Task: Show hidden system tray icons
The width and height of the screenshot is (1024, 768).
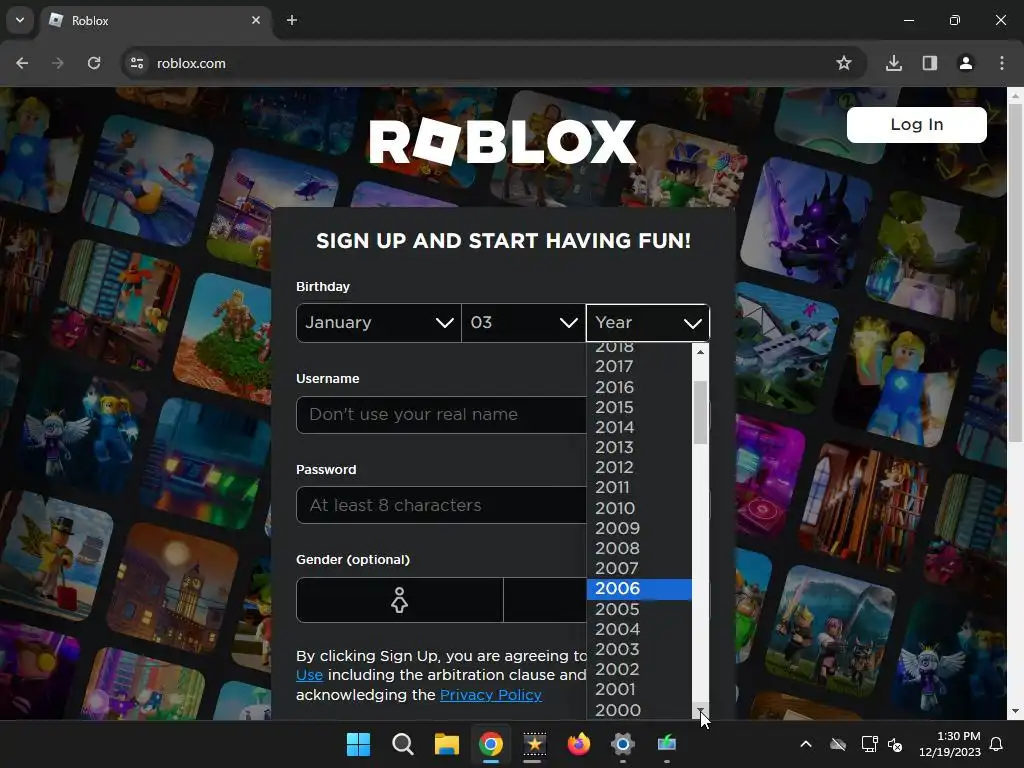Action: [806, 744]
